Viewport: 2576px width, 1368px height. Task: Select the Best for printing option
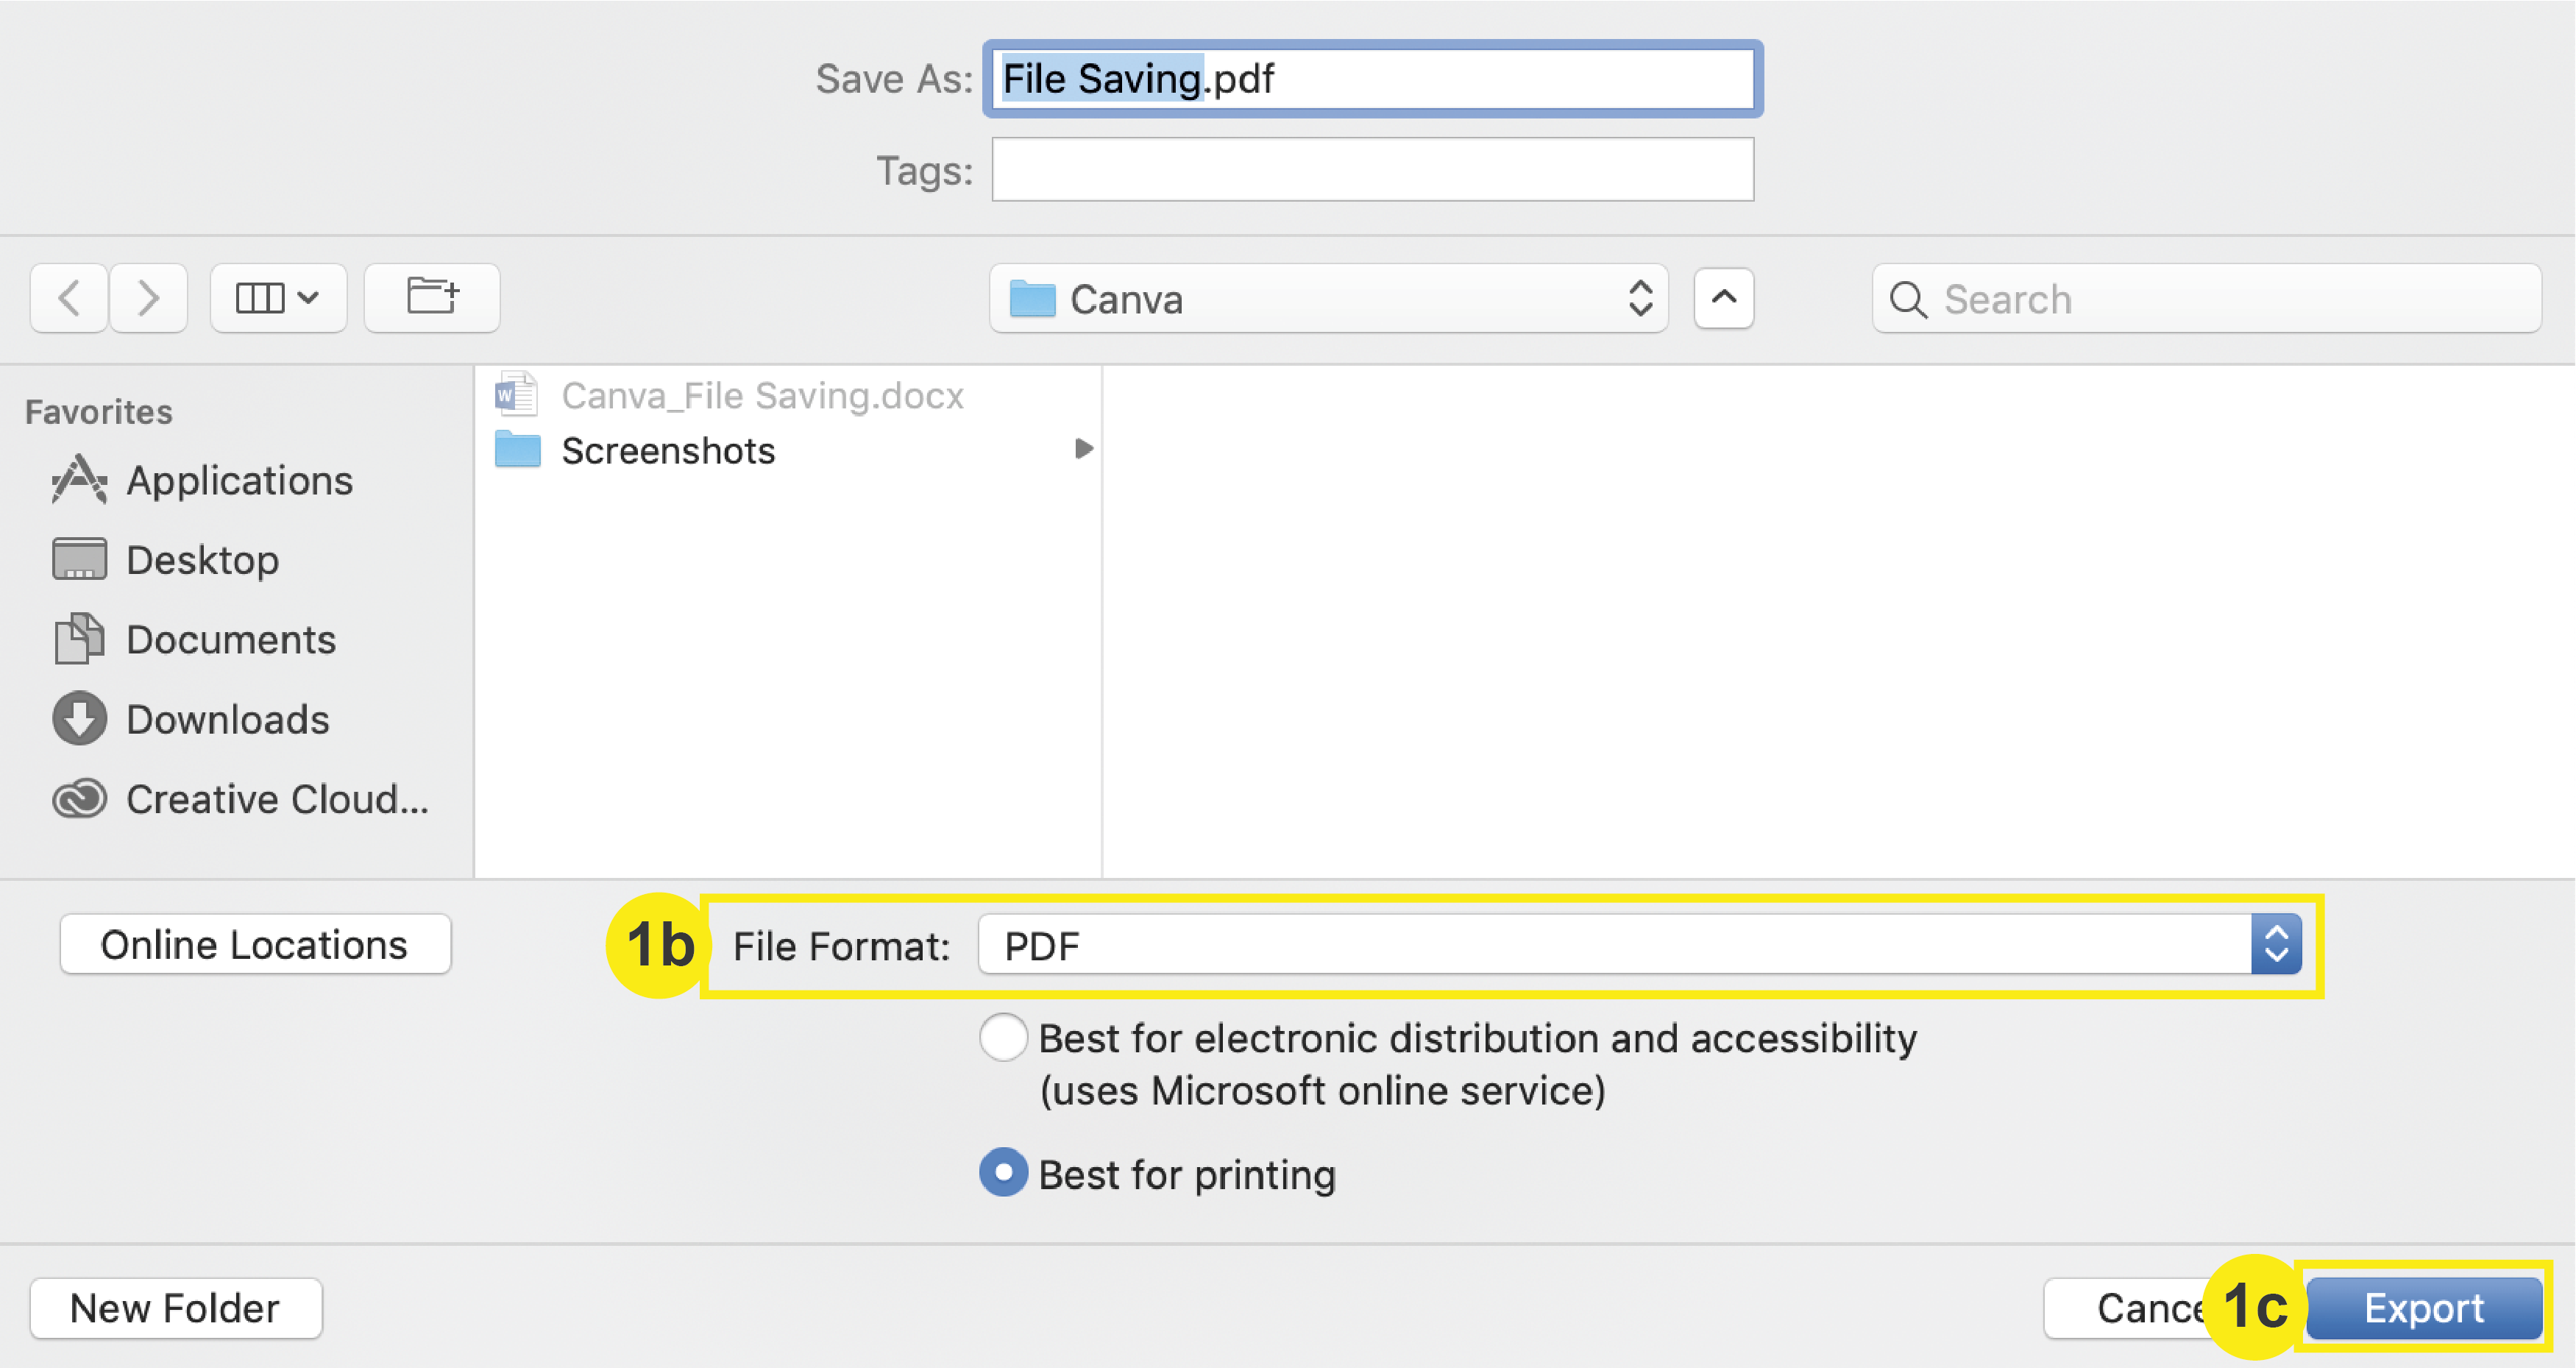pos(1003,1173)
